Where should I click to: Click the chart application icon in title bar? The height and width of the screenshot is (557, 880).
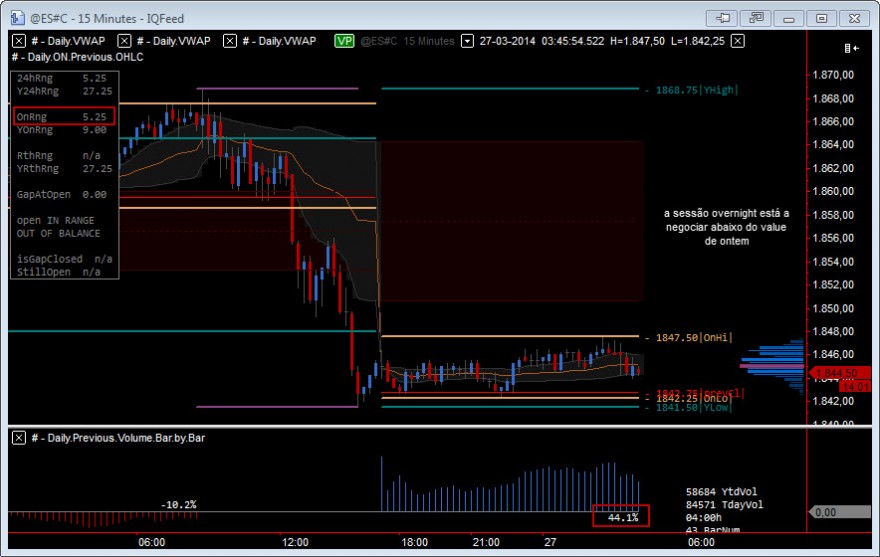17,18
